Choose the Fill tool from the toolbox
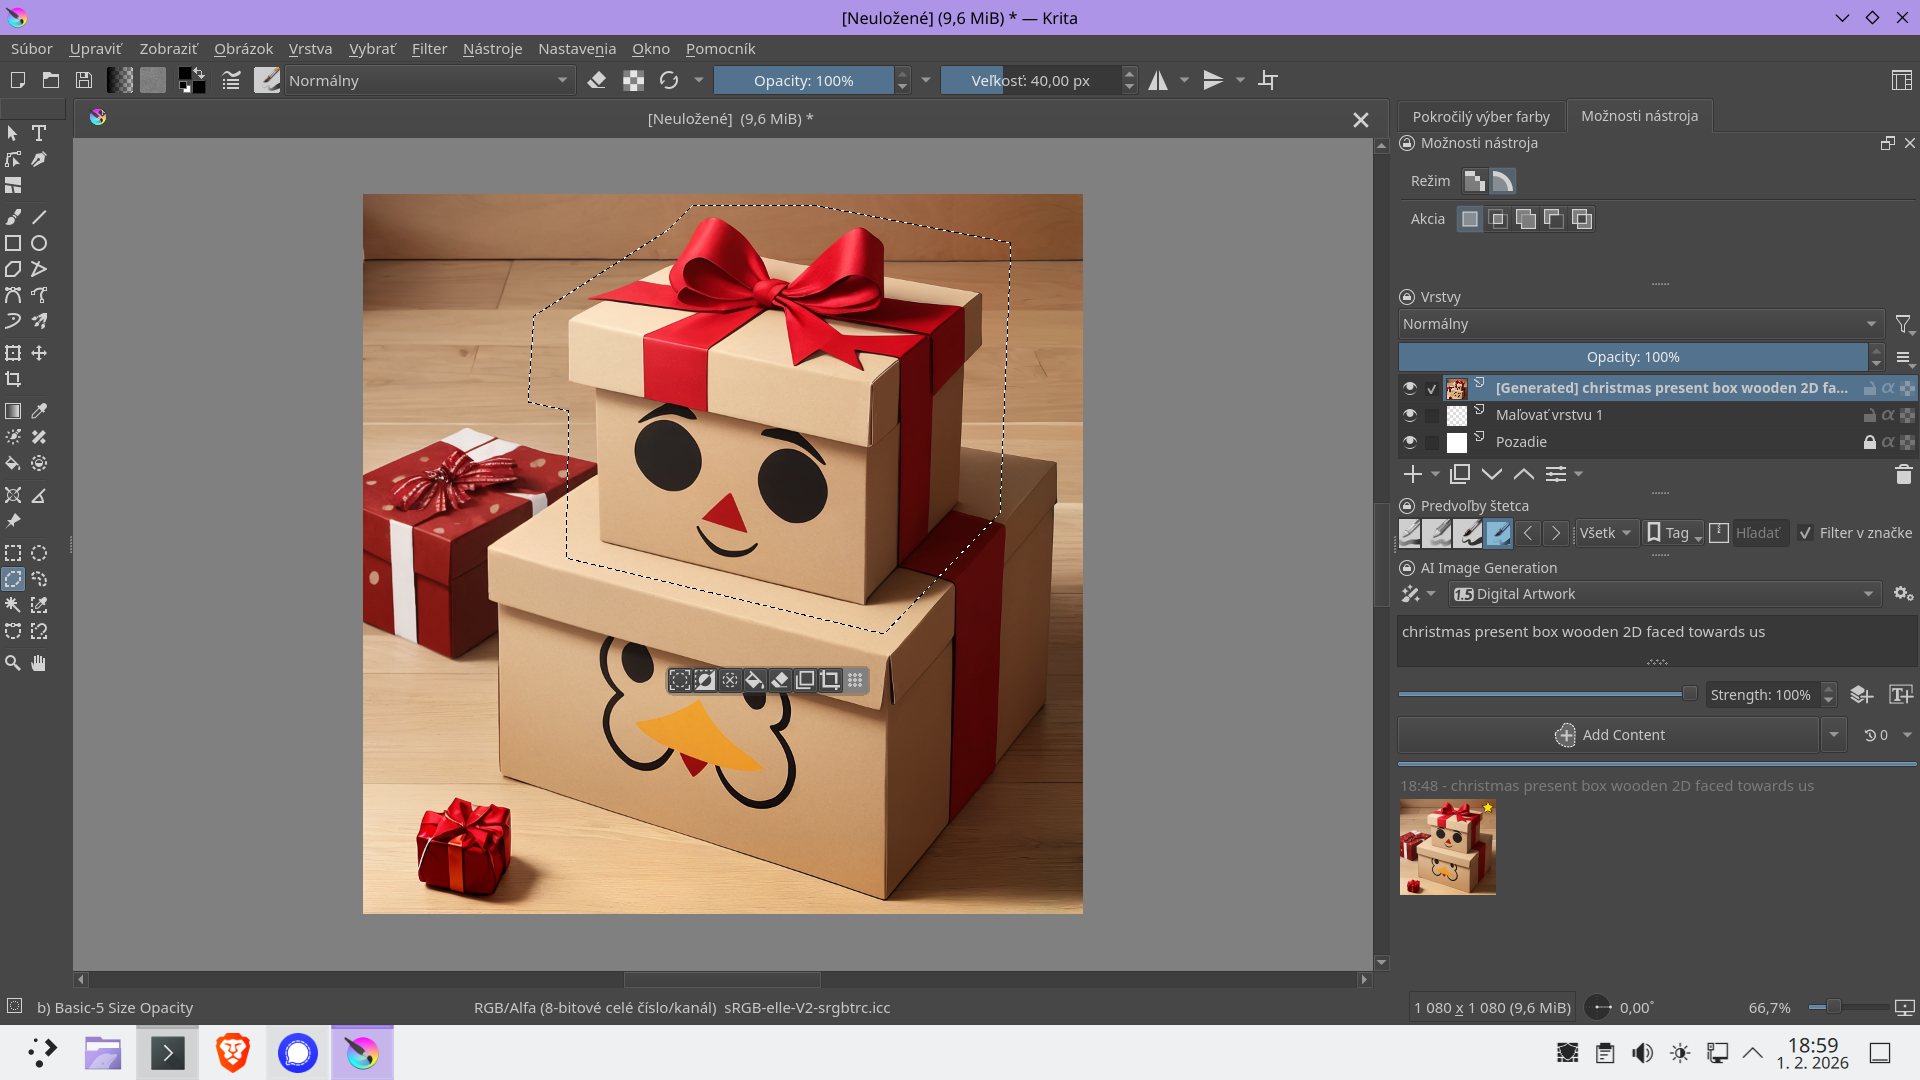The image size is (1920, 1080). [13, 463]
